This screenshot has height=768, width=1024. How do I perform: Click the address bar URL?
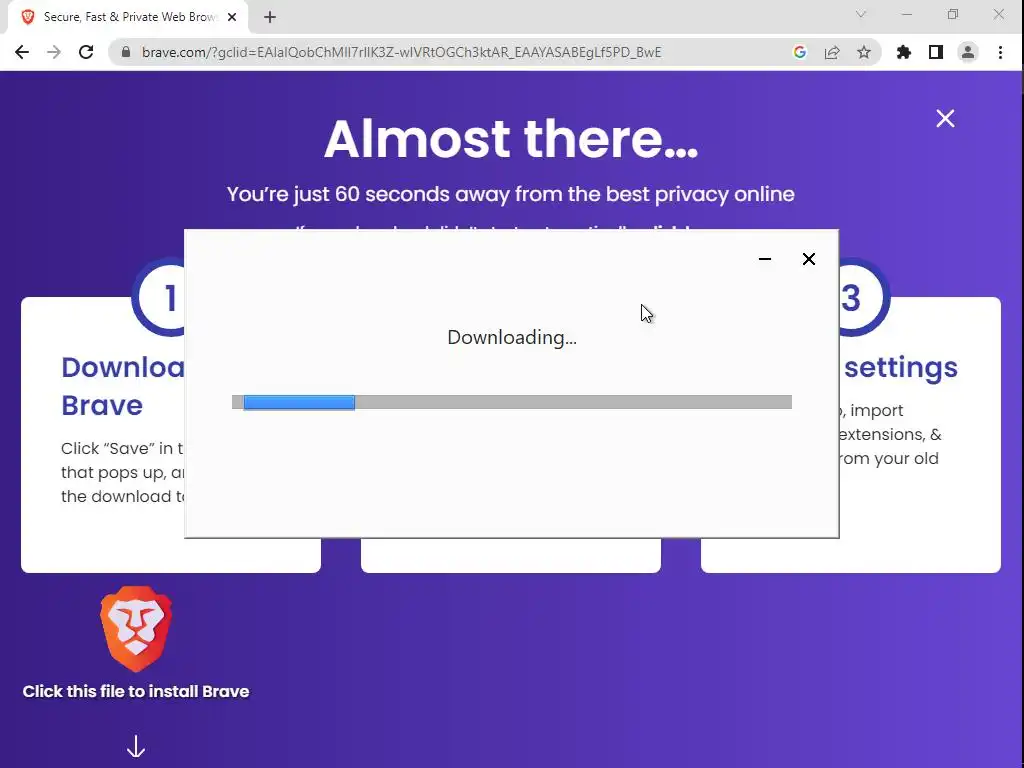pos(402,52)
